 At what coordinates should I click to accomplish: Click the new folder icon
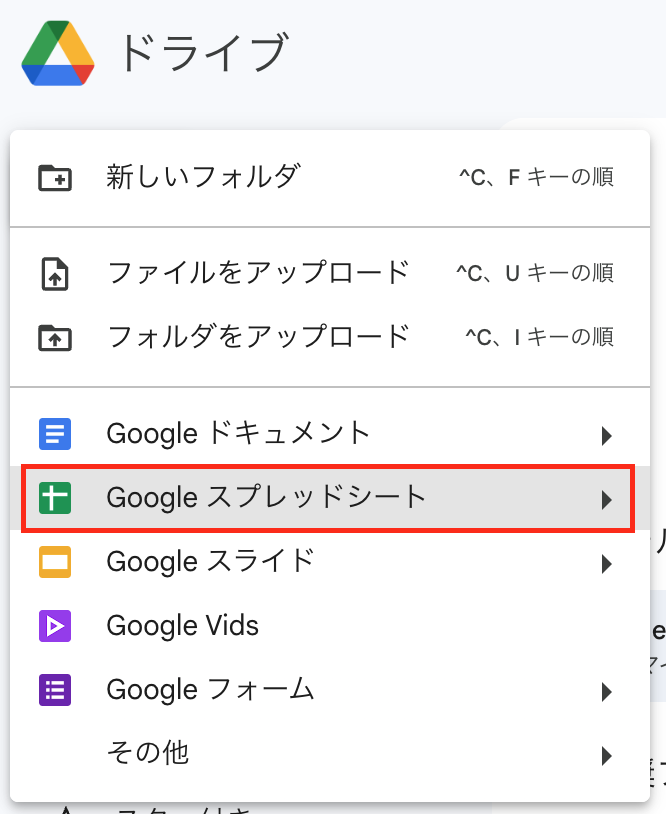[54, 178]
